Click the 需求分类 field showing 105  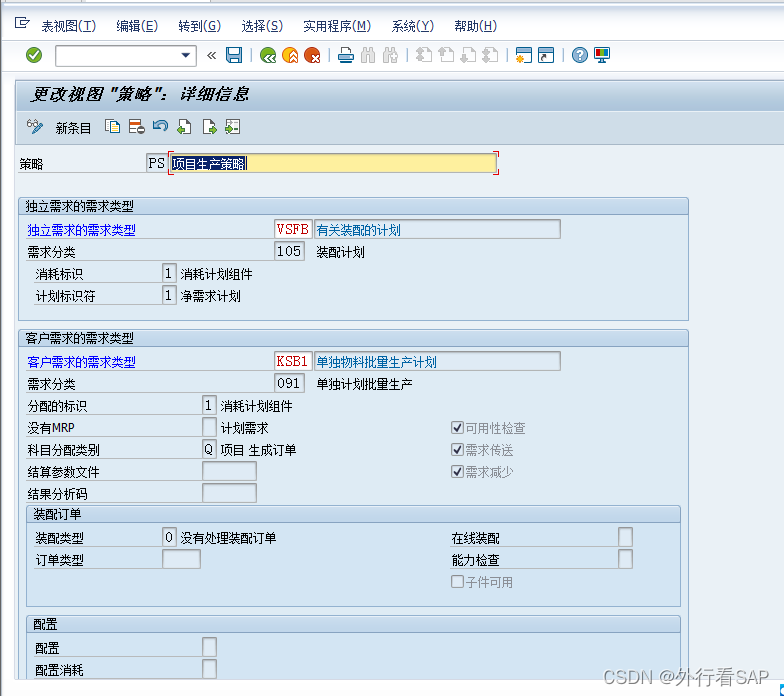tap(290, 251)
